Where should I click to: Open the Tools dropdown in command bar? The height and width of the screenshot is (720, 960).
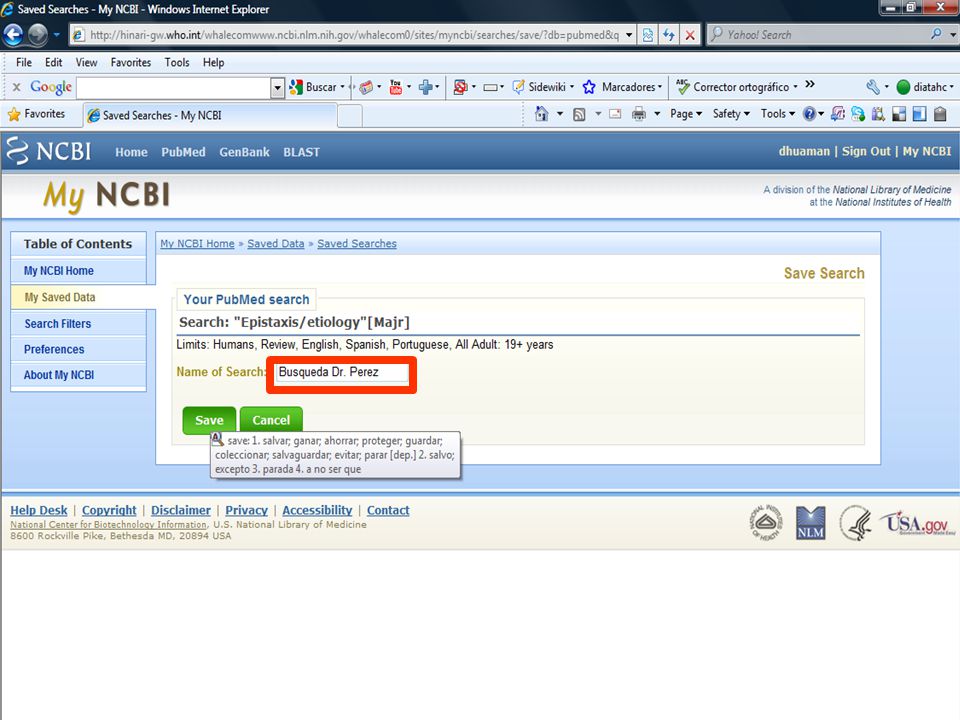pos(778,114)
